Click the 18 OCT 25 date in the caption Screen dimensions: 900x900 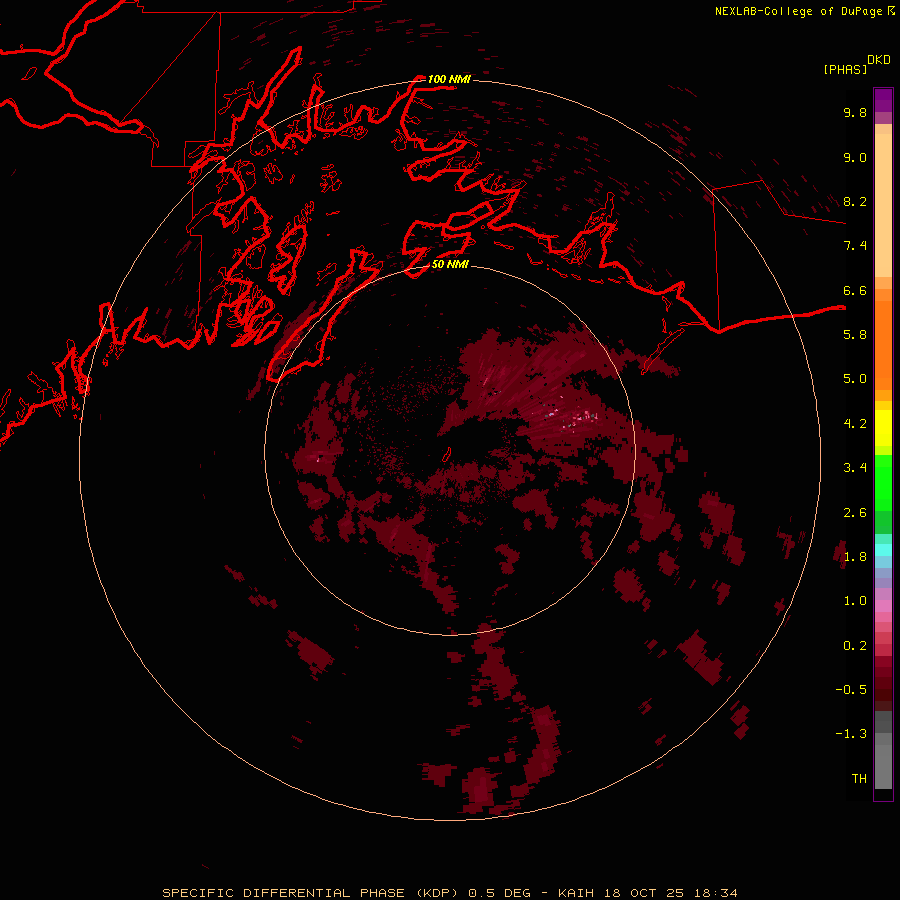pyautogui.click(x=645, y=893)
